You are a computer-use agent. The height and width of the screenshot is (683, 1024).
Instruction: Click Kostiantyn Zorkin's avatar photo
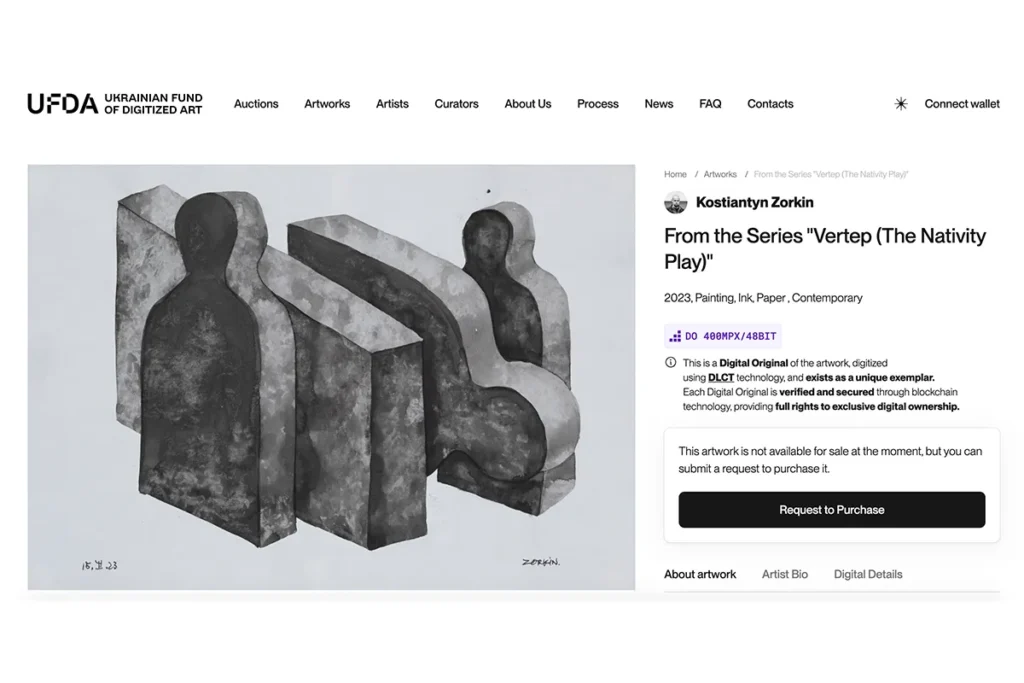pos(676,202)
